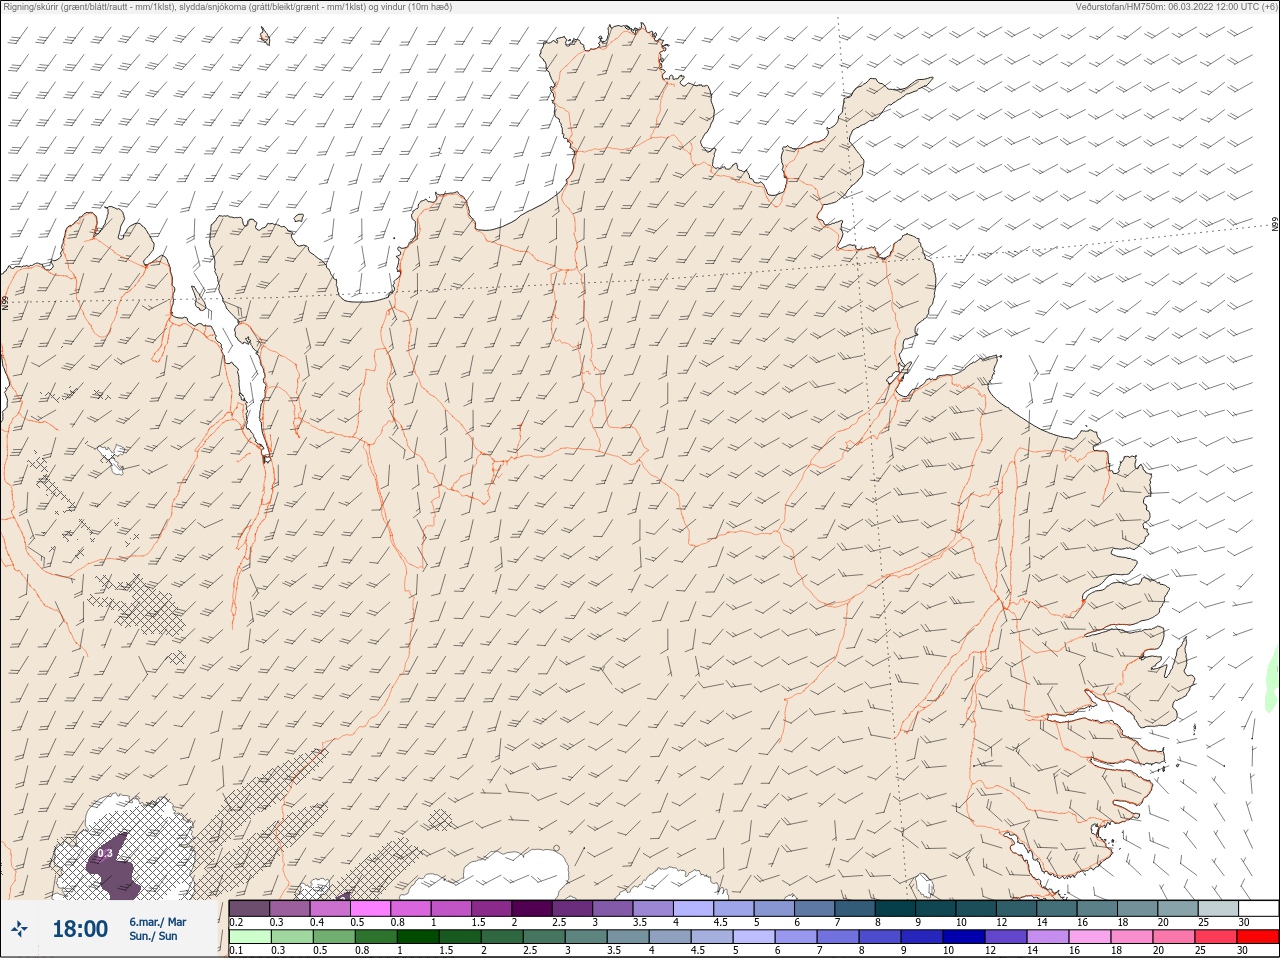This screenshot has width=1280, height=958.
Task: Pick the bright pink upper legend swatch labeled 0.5
Action: pos(370,908)
